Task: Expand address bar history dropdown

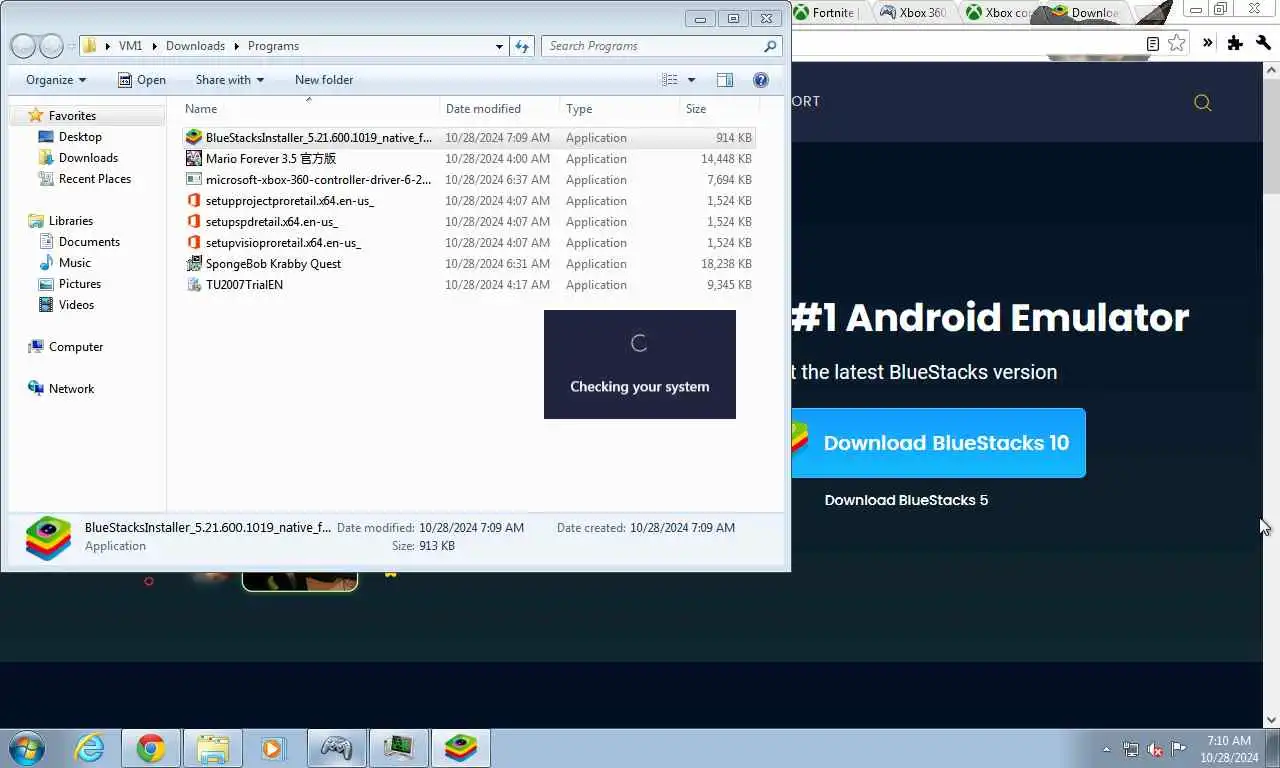Action: click(x=500, y=46)
